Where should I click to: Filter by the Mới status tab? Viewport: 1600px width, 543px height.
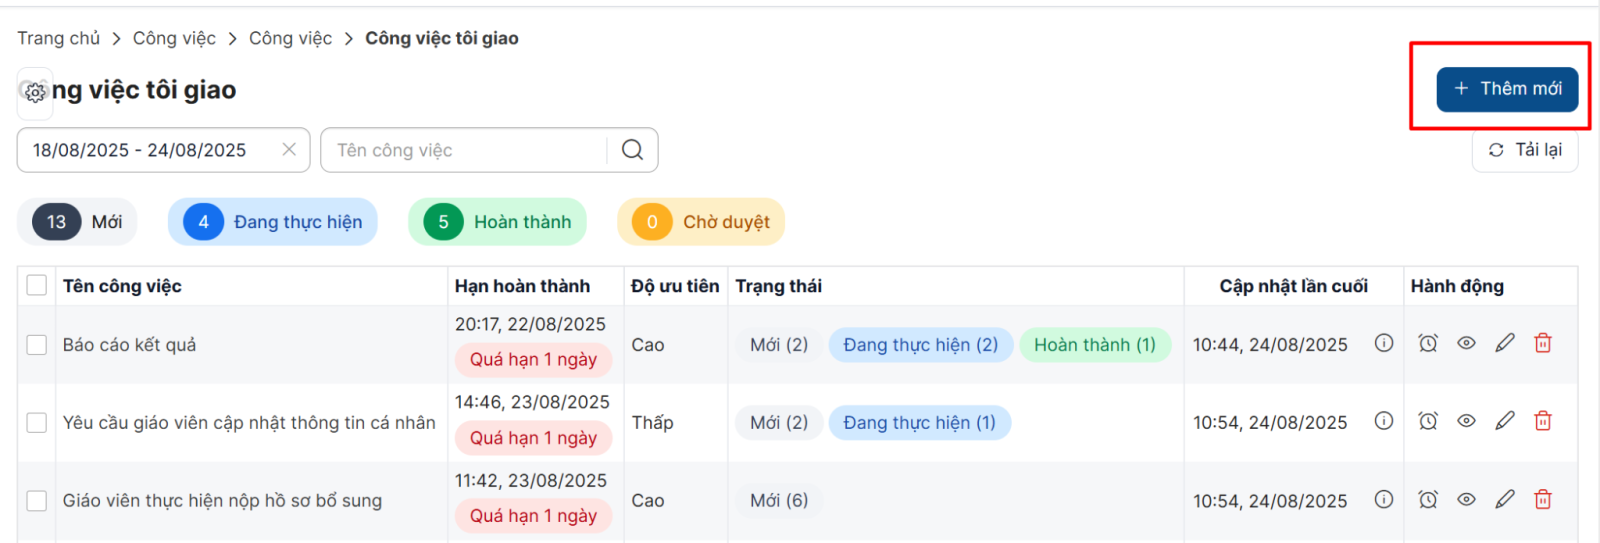77,222
